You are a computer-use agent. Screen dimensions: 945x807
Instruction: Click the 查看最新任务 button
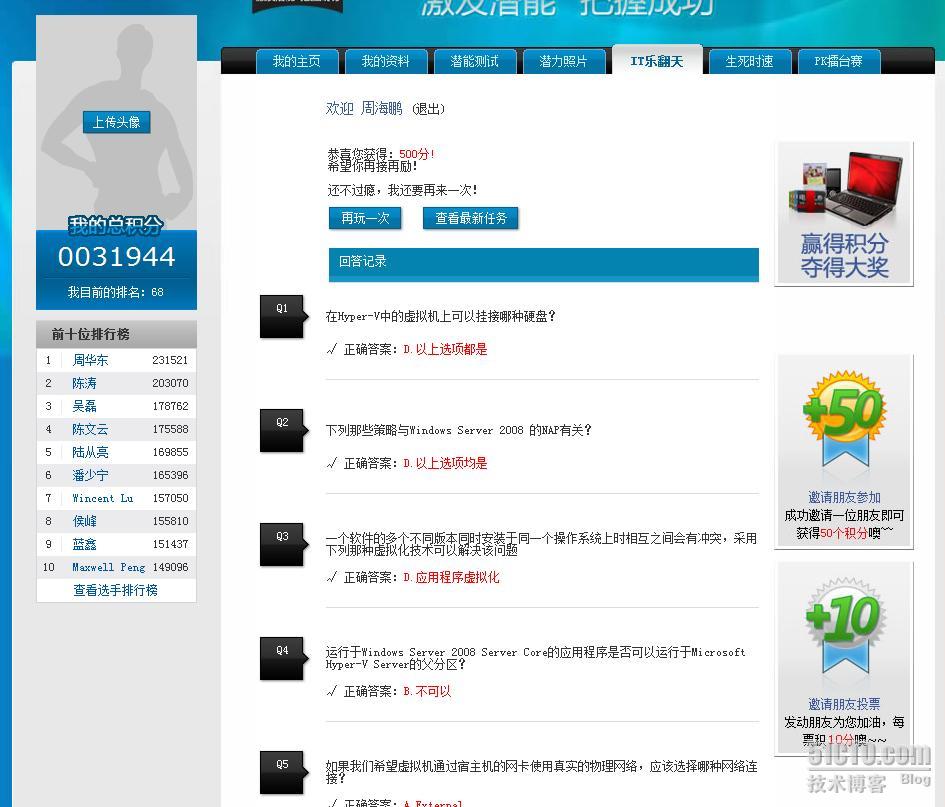click(471, 218)
